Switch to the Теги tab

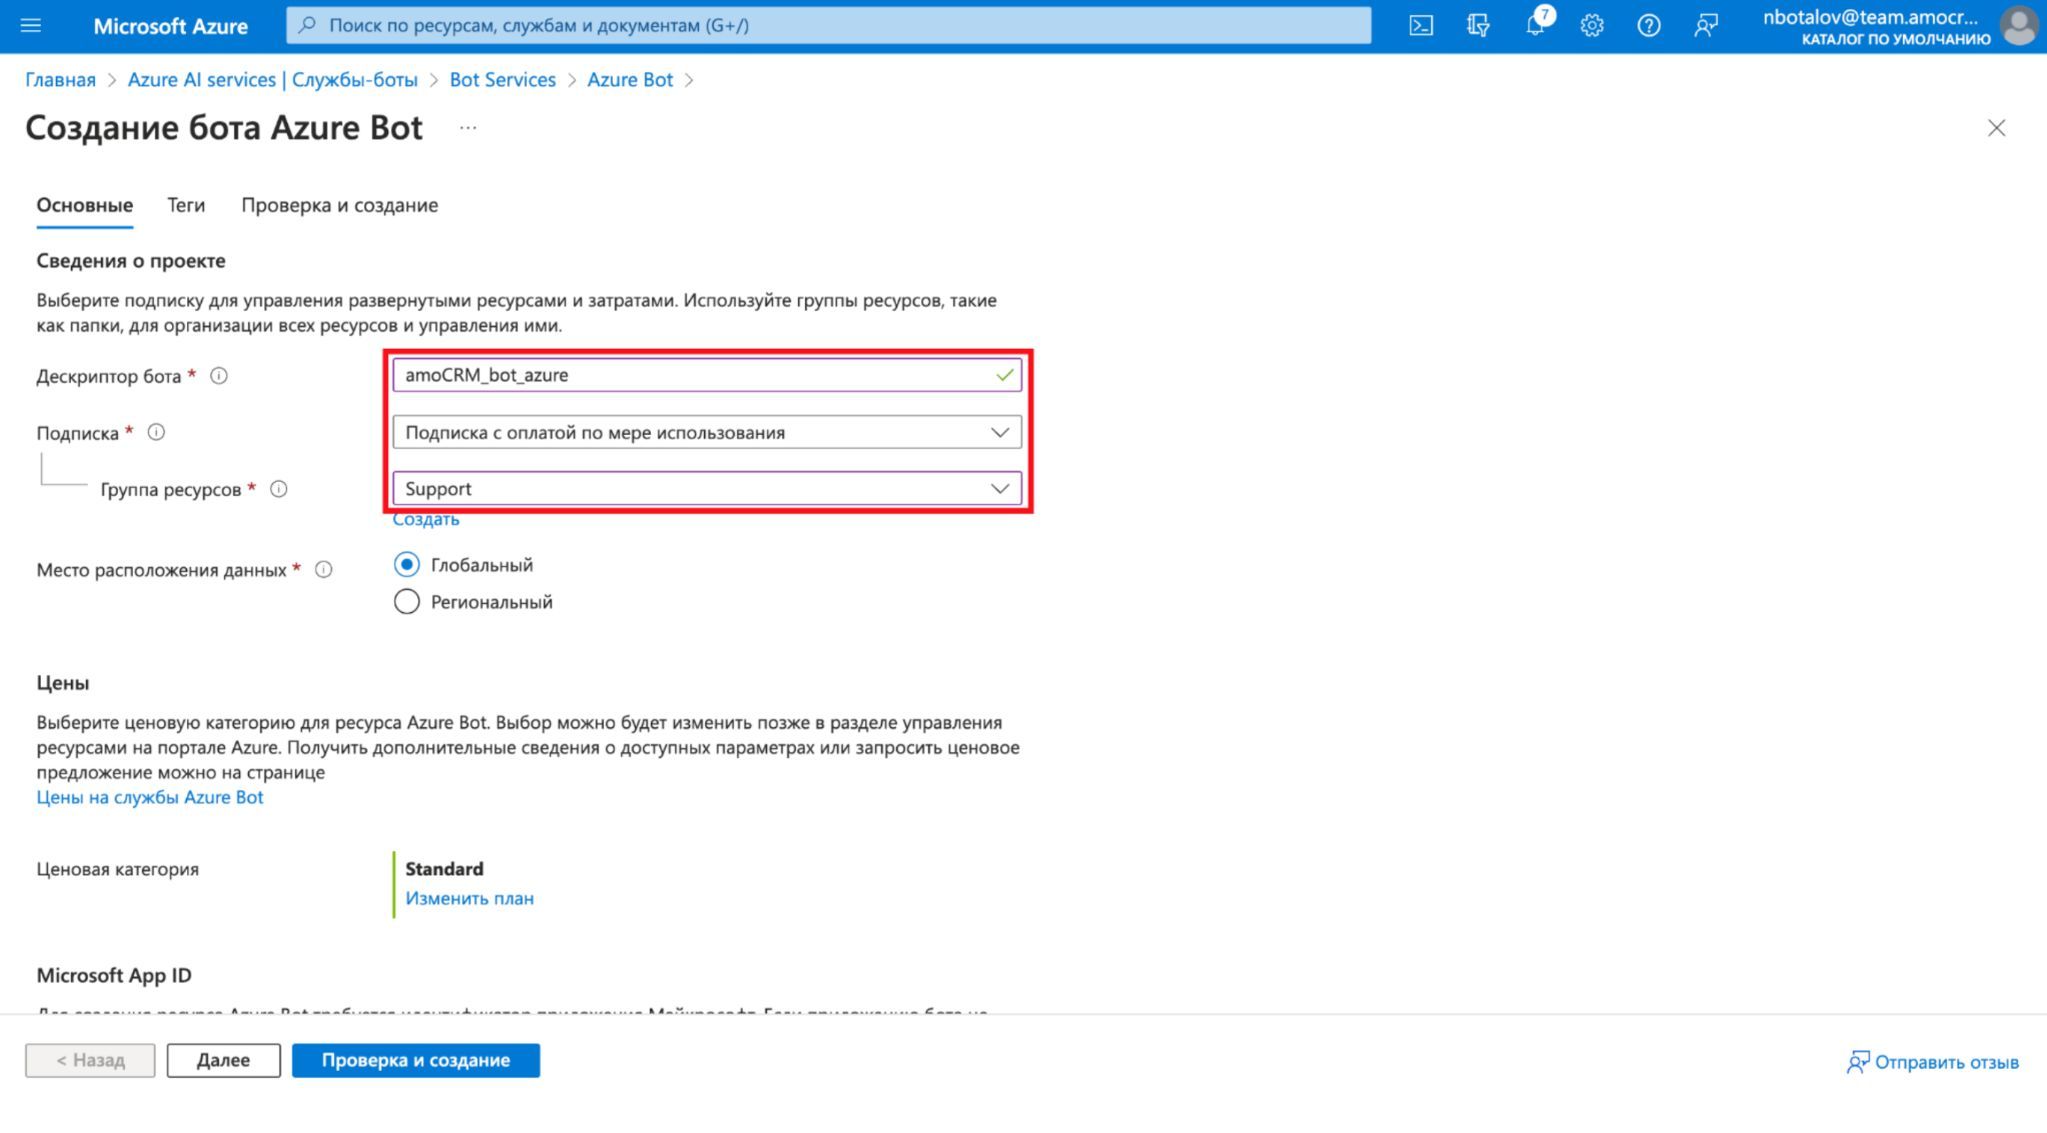186,205
